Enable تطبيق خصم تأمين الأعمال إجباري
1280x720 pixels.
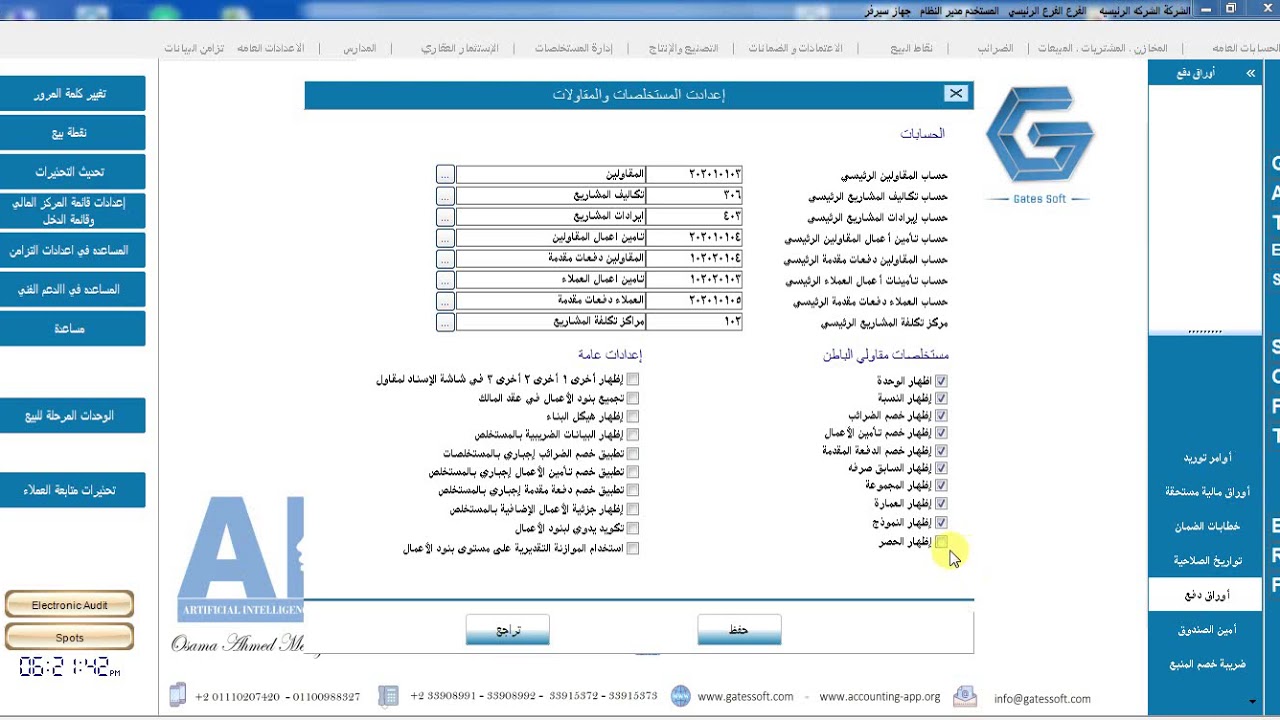click(633, 472)
